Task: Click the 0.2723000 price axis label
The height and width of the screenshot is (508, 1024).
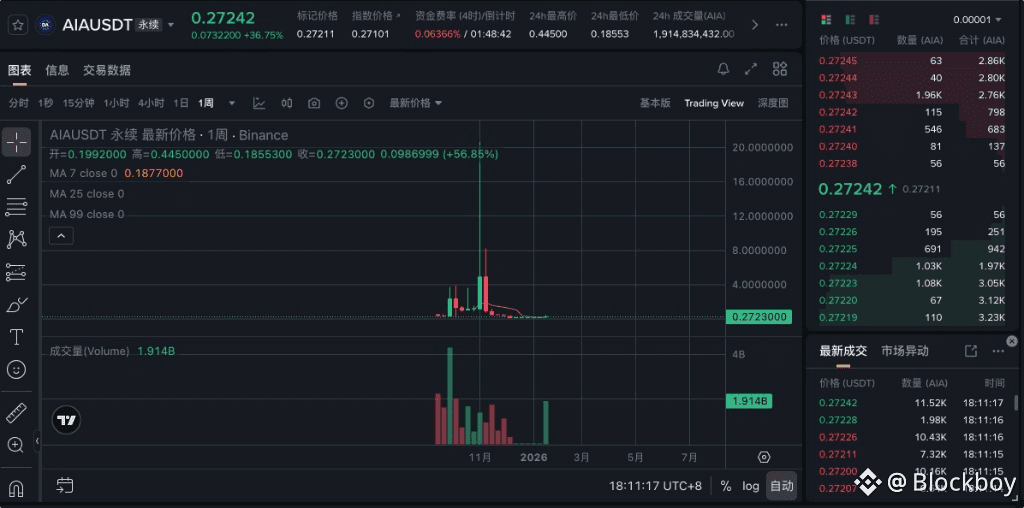Action: (x=758, y=317)
